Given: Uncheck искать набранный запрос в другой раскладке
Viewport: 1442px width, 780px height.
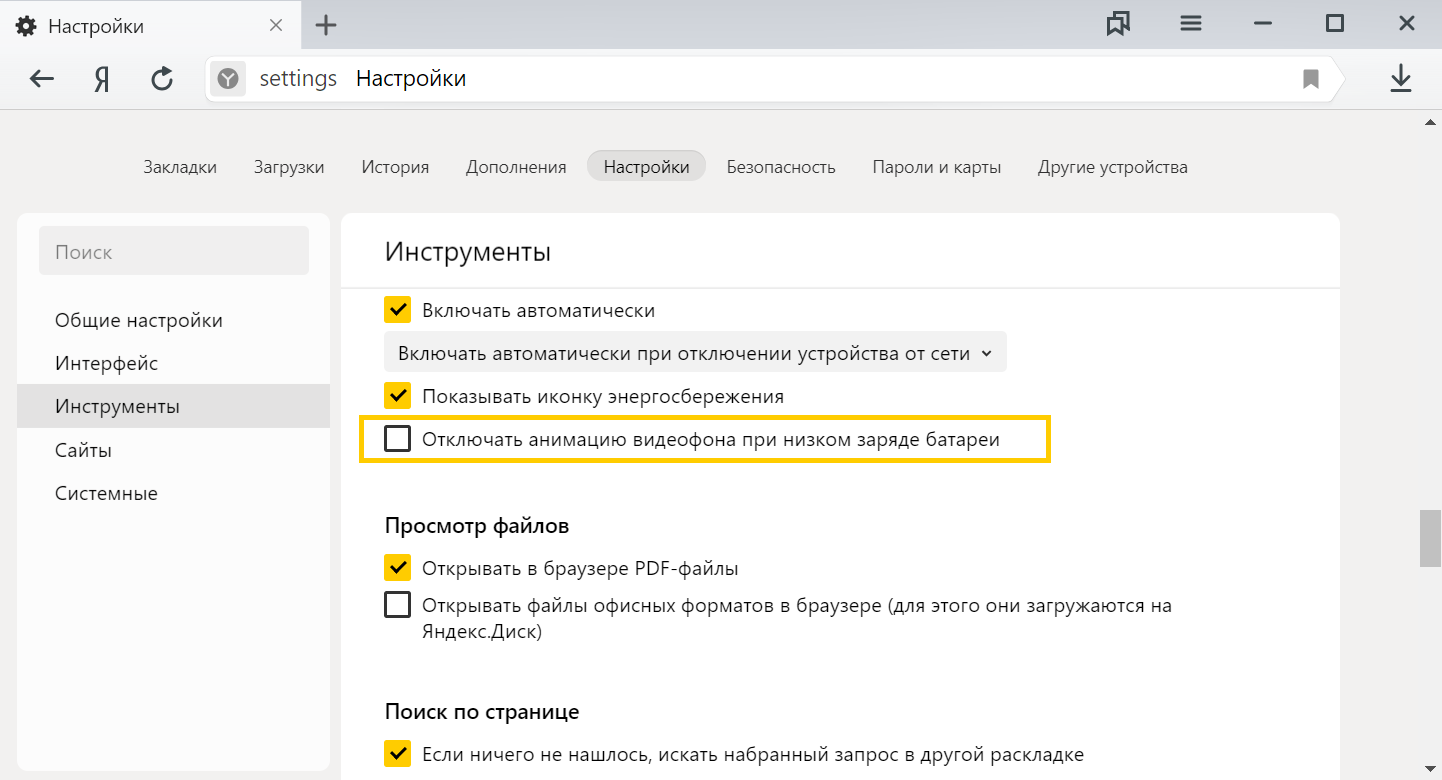Looking at the screenshot, I should pos(398,754).
